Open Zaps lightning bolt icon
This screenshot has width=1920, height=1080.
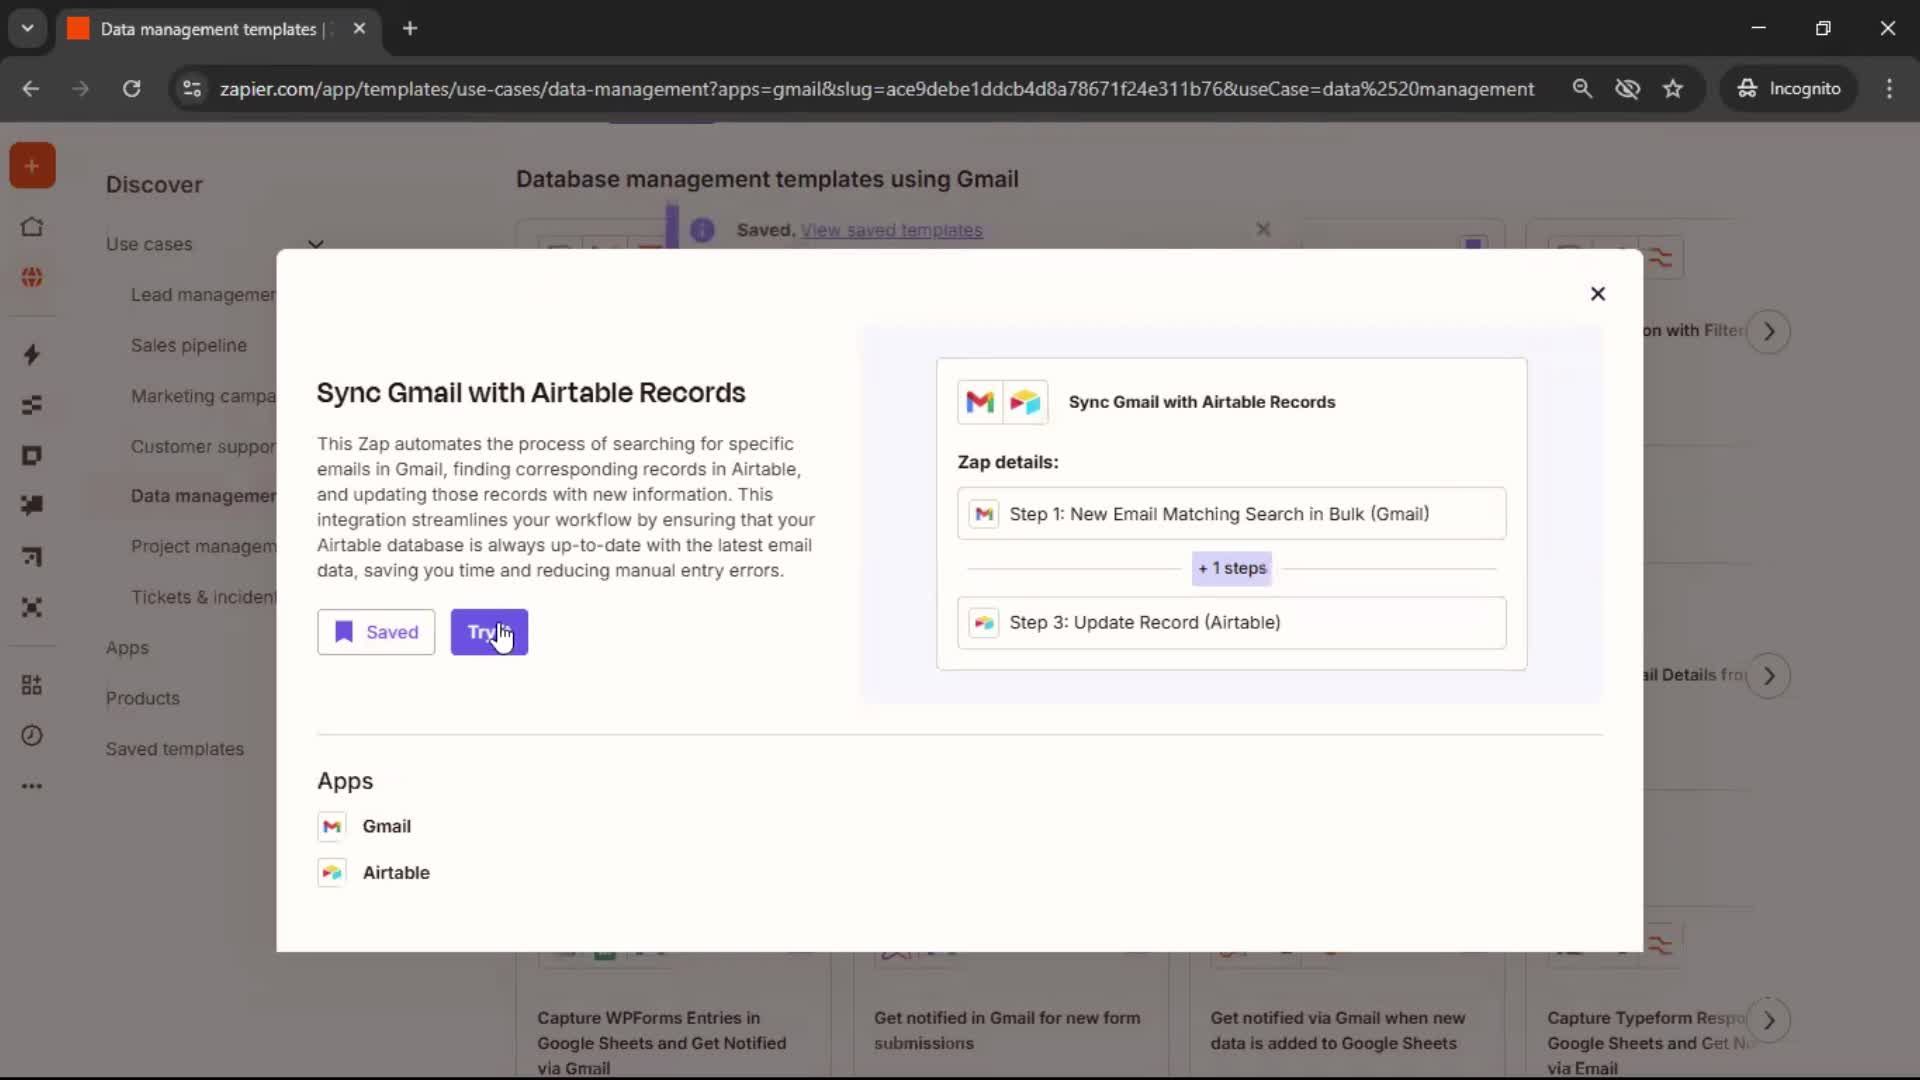pos(32,355)
